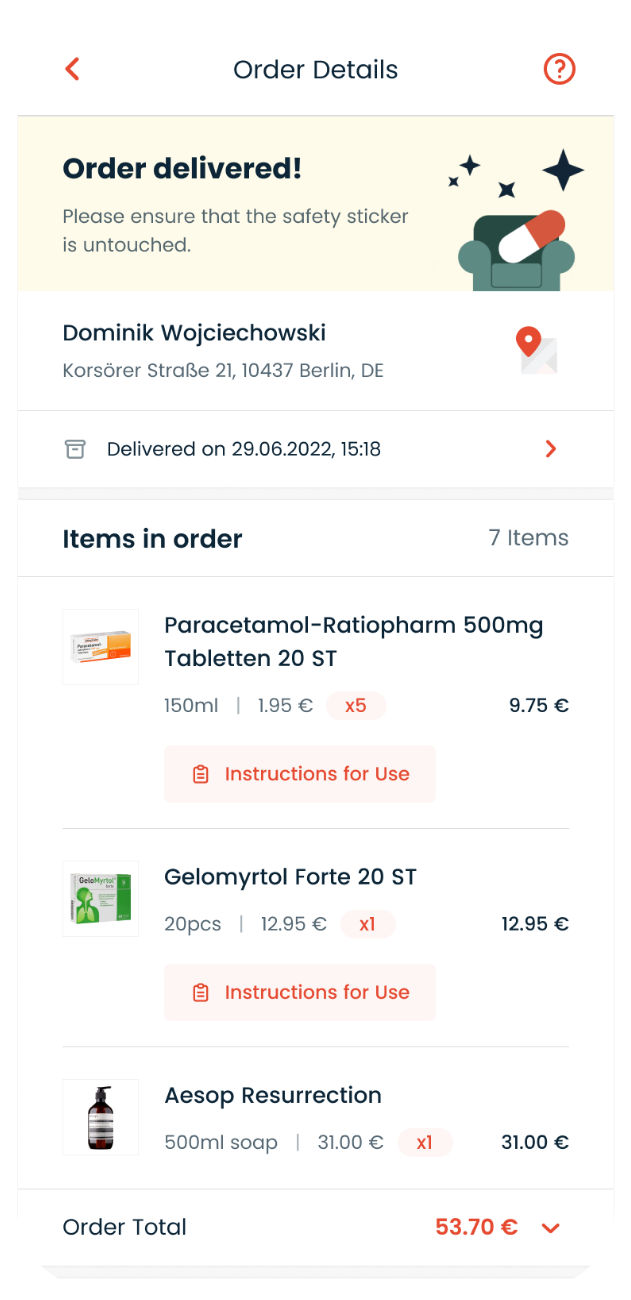Viewport: 631px width, 1300px height.
Task: Tap the delivery box icon
Action: (x=75, y=449)
